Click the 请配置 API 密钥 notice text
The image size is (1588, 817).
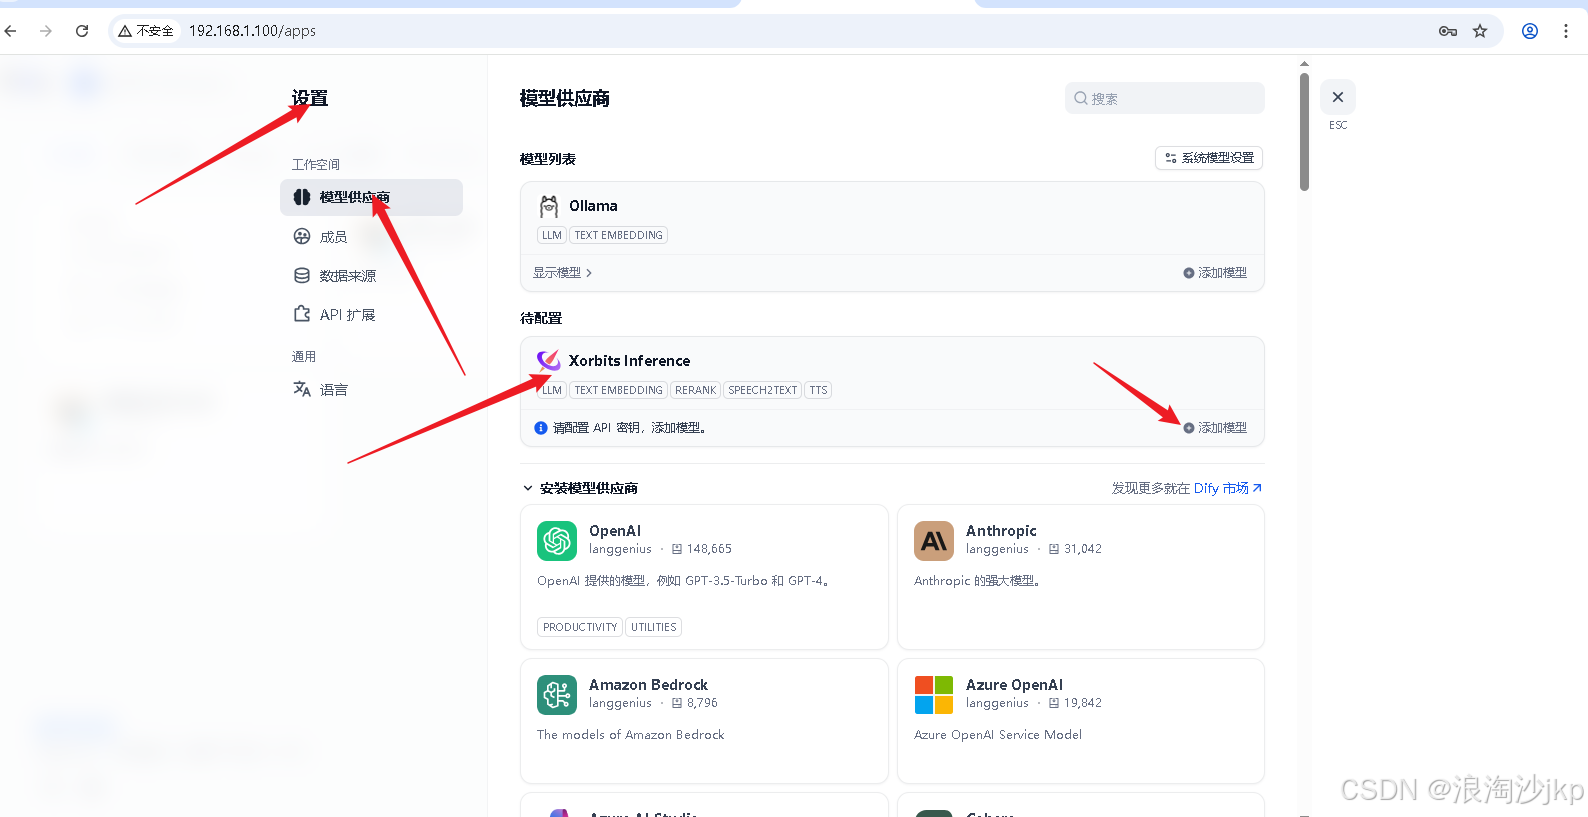coord(630,428)
